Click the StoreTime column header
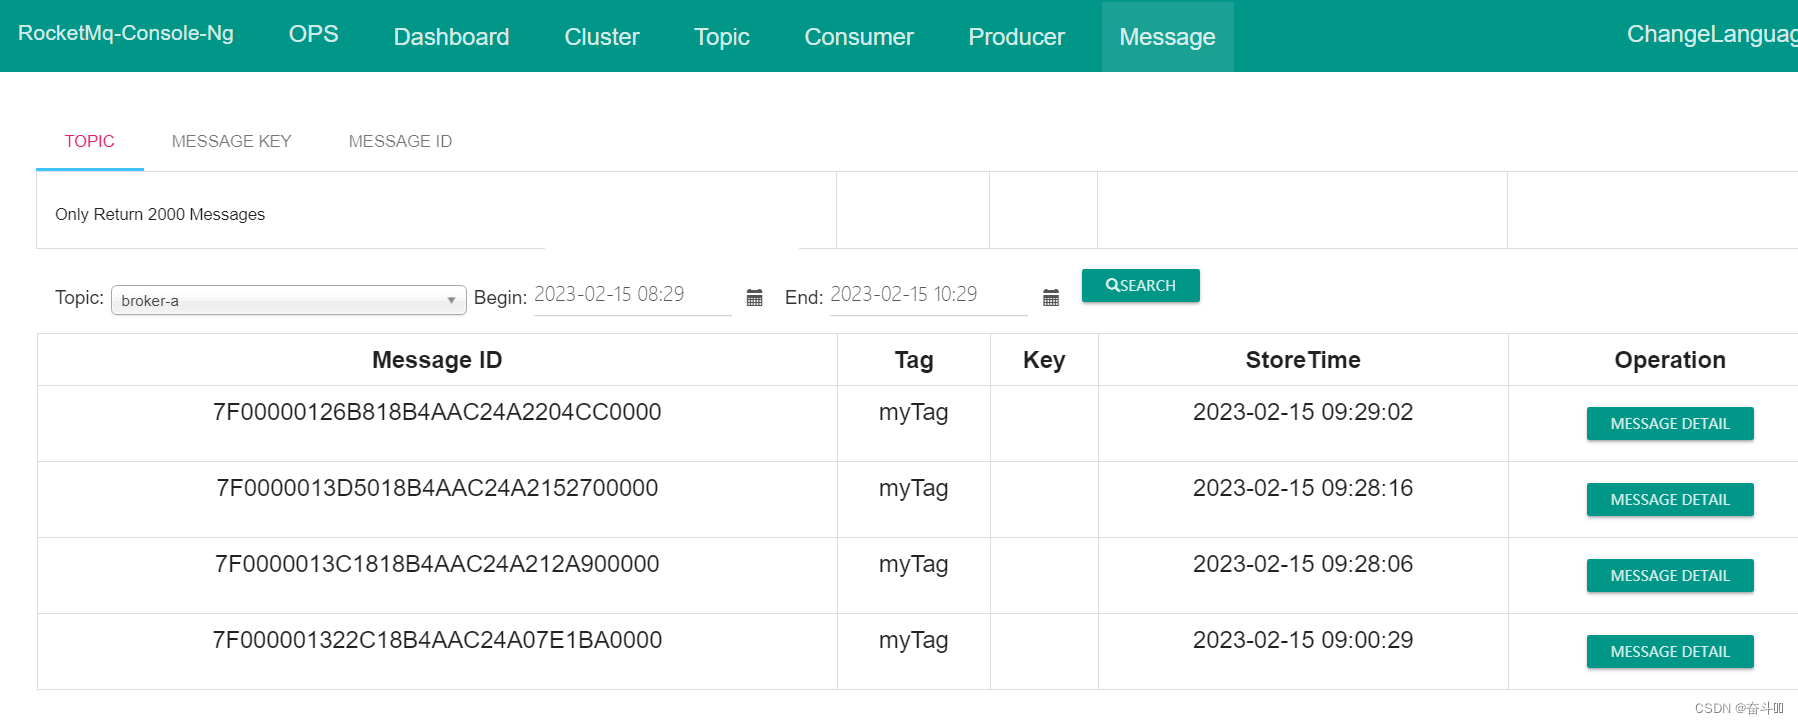This screenshot has height=724, width=1798. (x=1303, y=360)
